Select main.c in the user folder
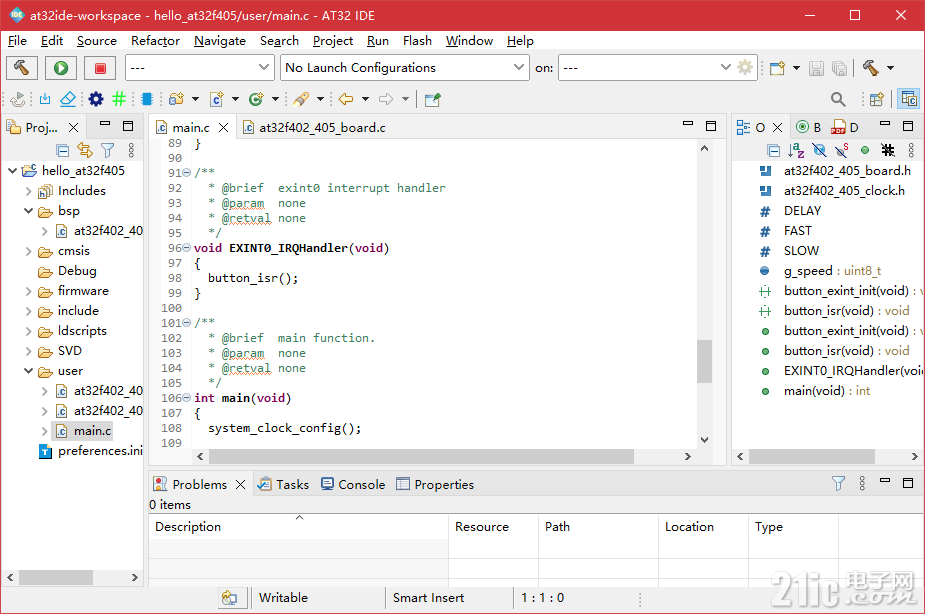 [92, 431]
